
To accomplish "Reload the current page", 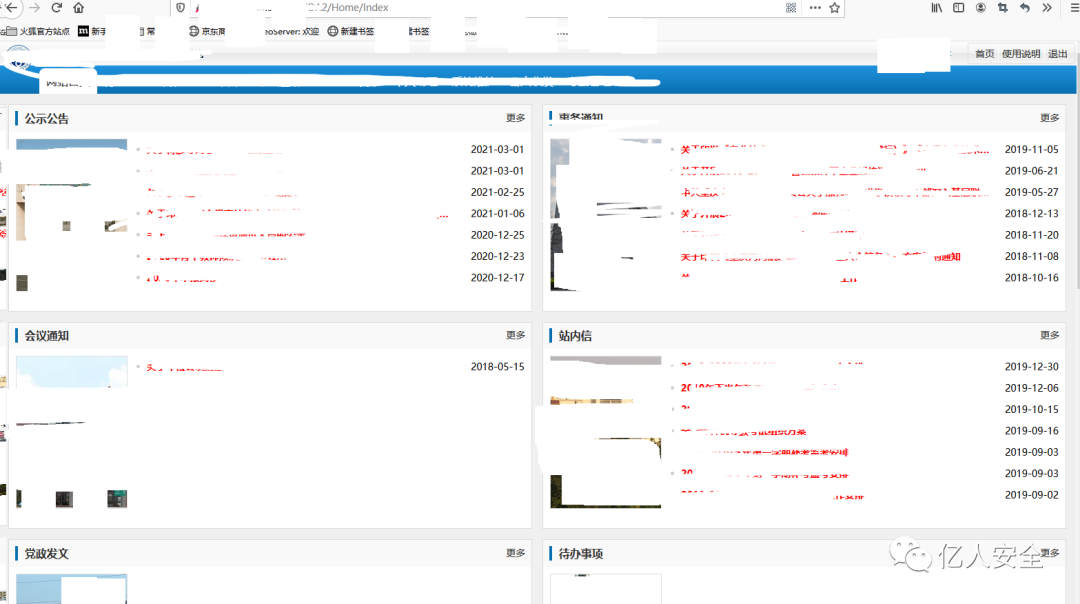I will (x=56, y=8).
